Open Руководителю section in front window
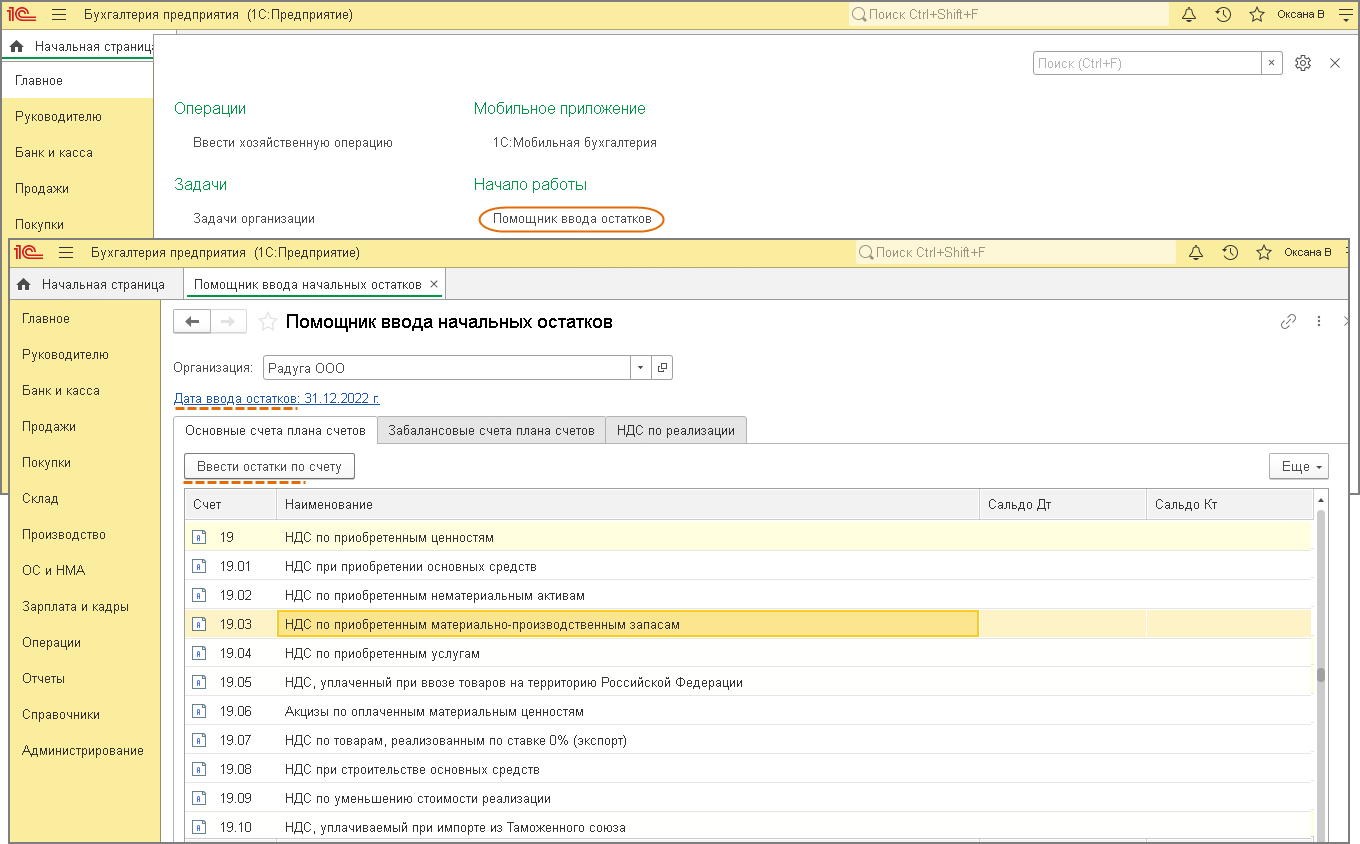Image resolution: width=1360 pixels, height=844 pixels. coord(65,354)
